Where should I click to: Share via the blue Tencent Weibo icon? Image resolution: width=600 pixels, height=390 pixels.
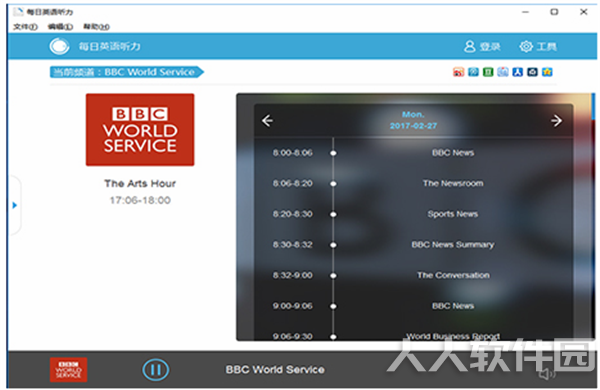point(473,72)
